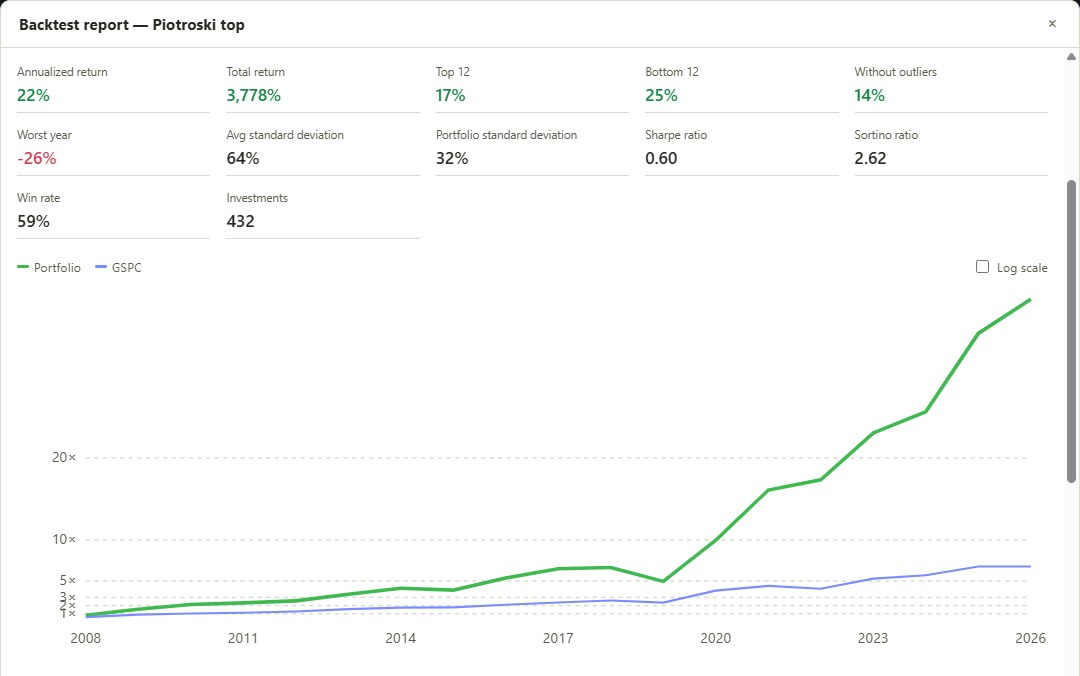Click the 2026 x-axis label
Image resolution: width=1080 pixels, height=676 pixels.
point(1030,638)
